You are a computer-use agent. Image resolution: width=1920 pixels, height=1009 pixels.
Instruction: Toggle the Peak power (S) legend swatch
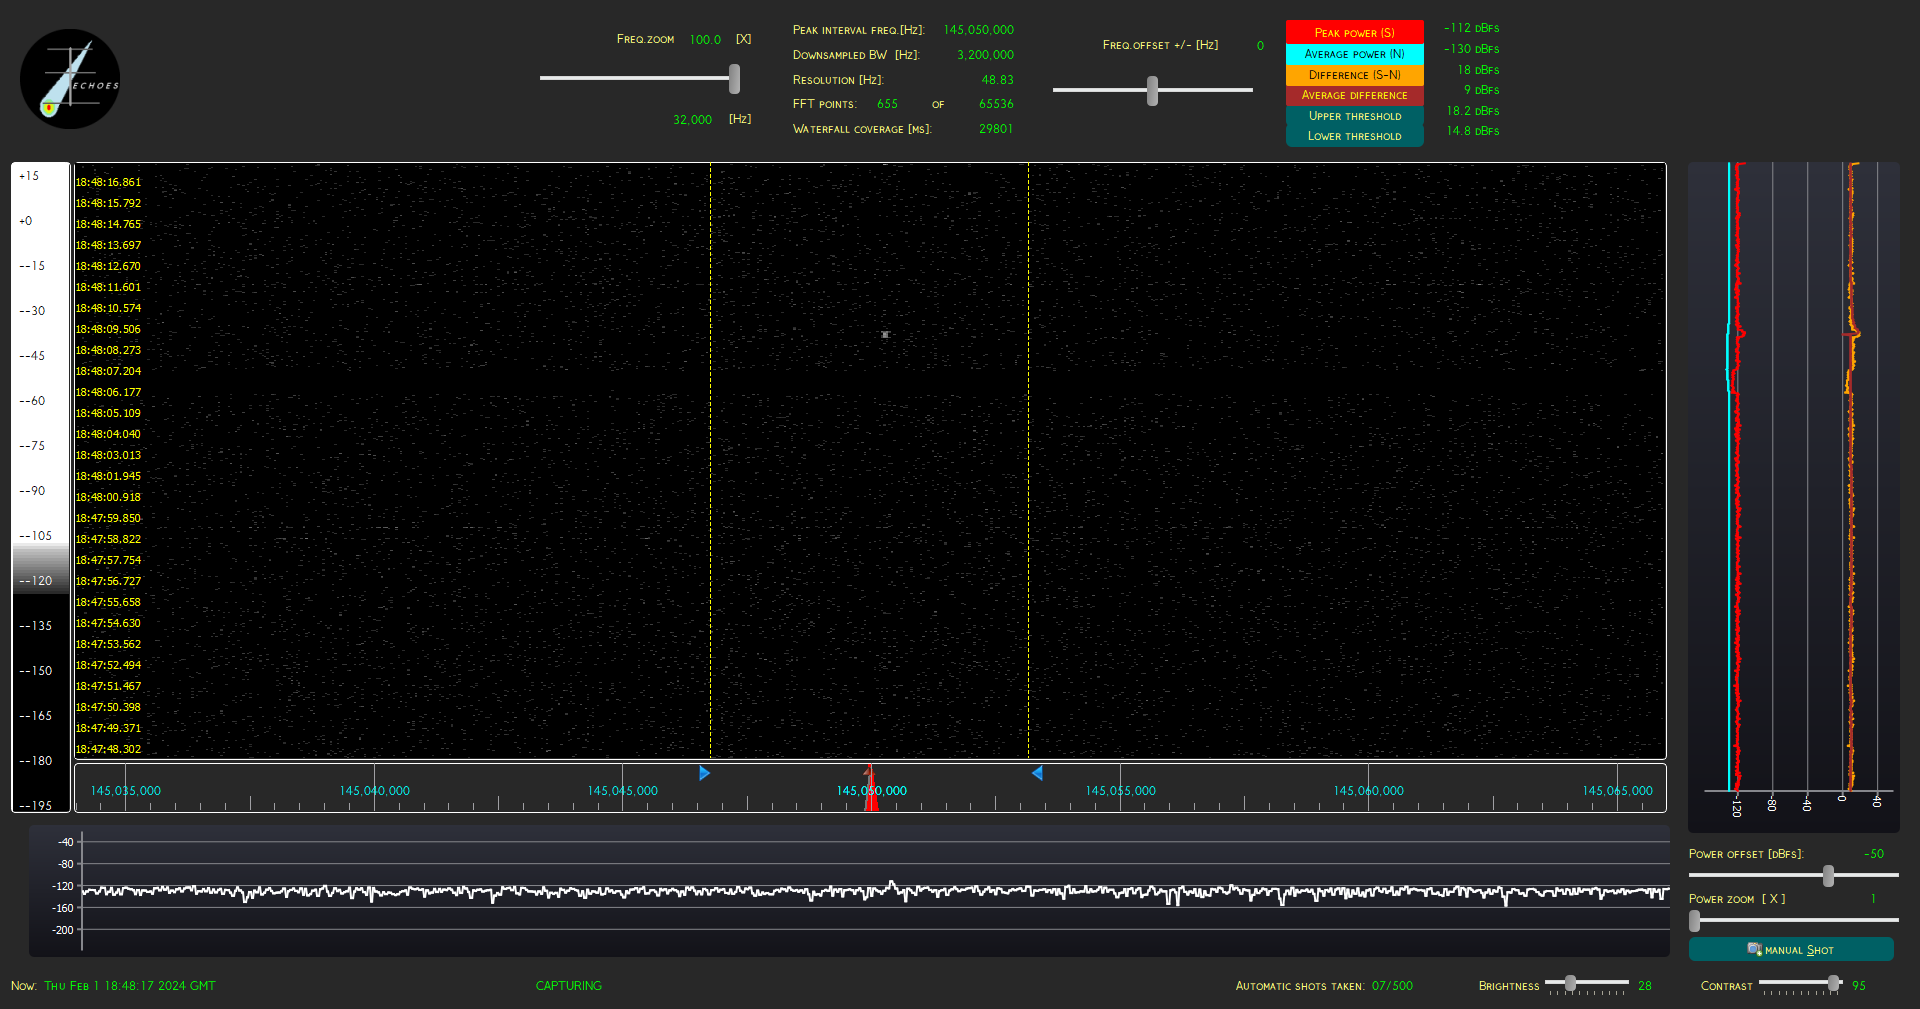click(x=1354, y=33)
